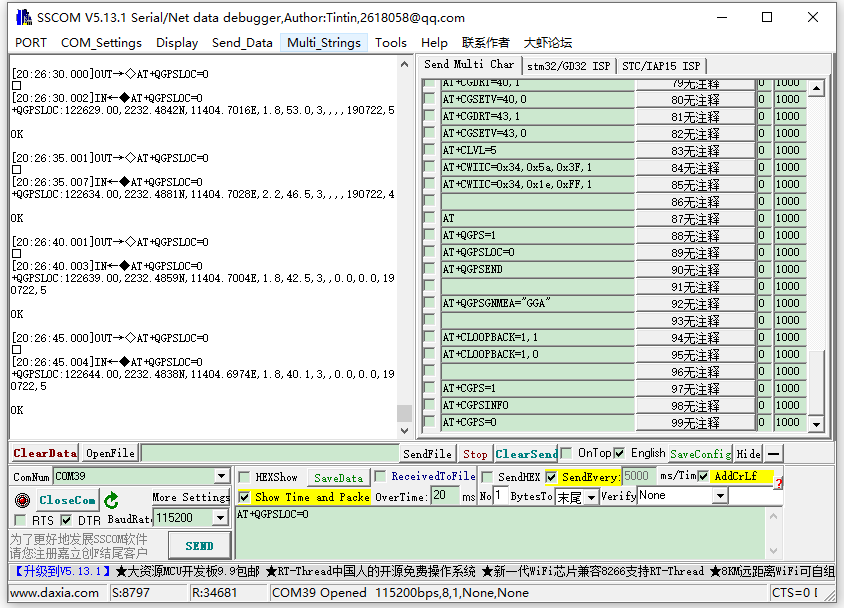844x608 pixels.
Task: Open the Help menu
Action: [x=434, y=43]
